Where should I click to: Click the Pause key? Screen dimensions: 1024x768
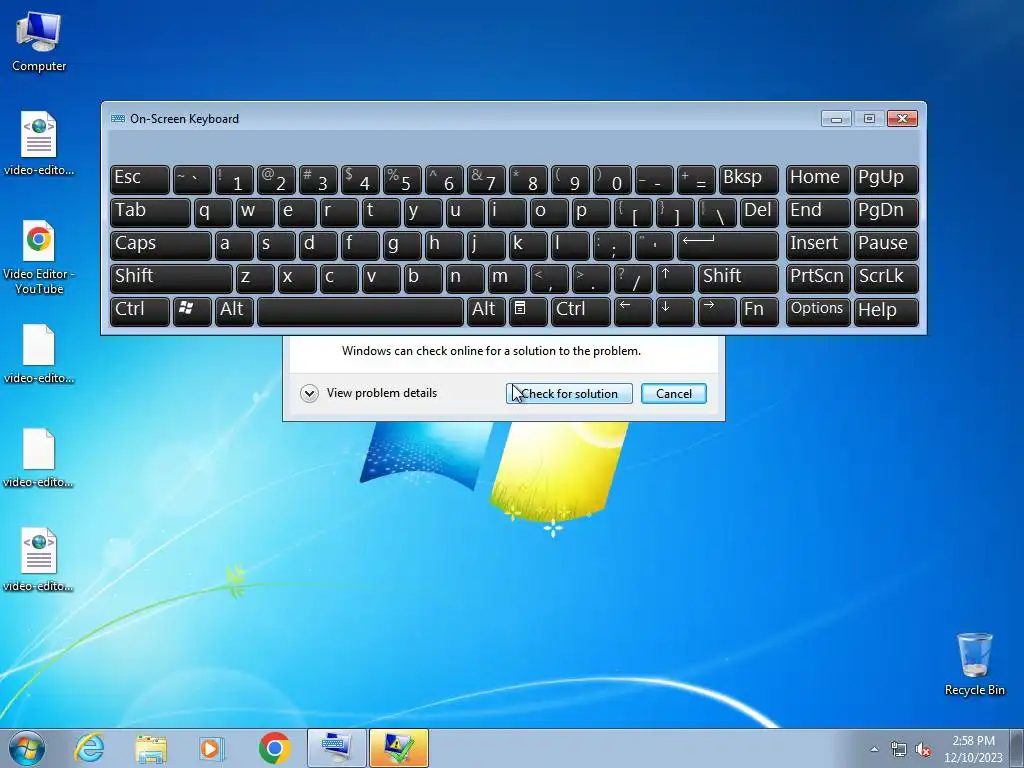pos(886,245)
